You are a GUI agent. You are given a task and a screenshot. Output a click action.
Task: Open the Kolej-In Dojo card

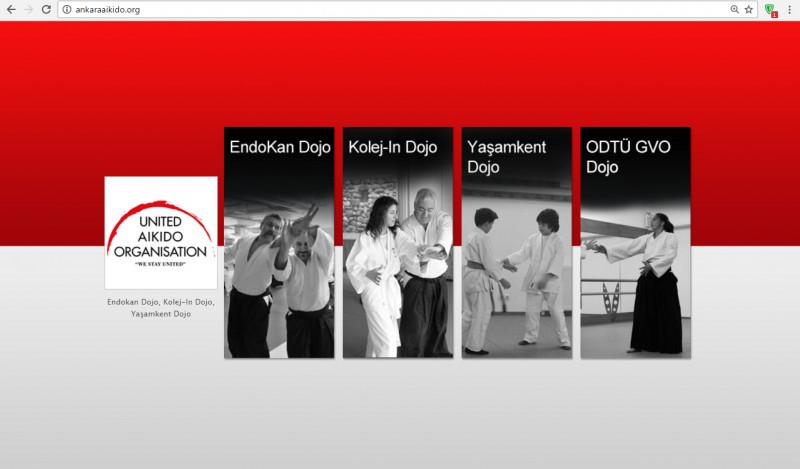tap(398, 242)
